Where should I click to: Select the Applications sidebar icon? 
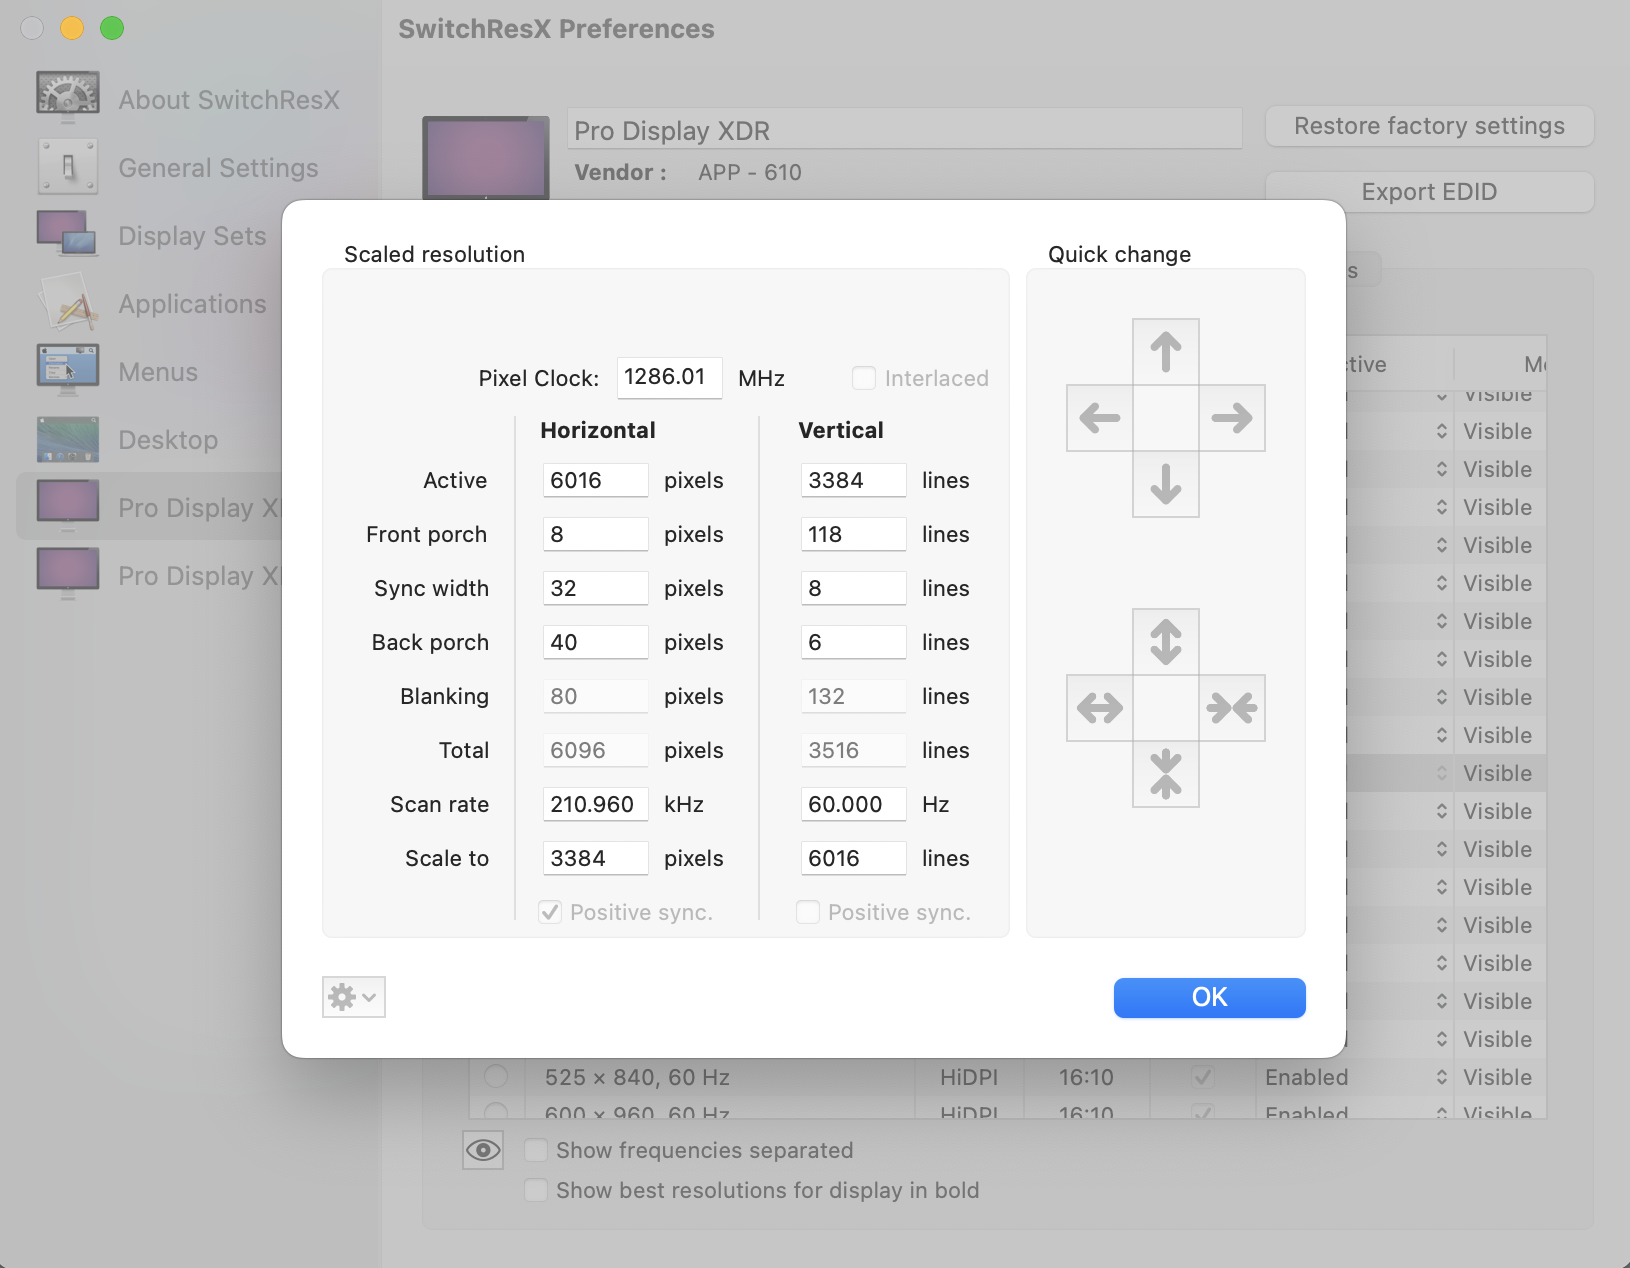coord(68,302)
